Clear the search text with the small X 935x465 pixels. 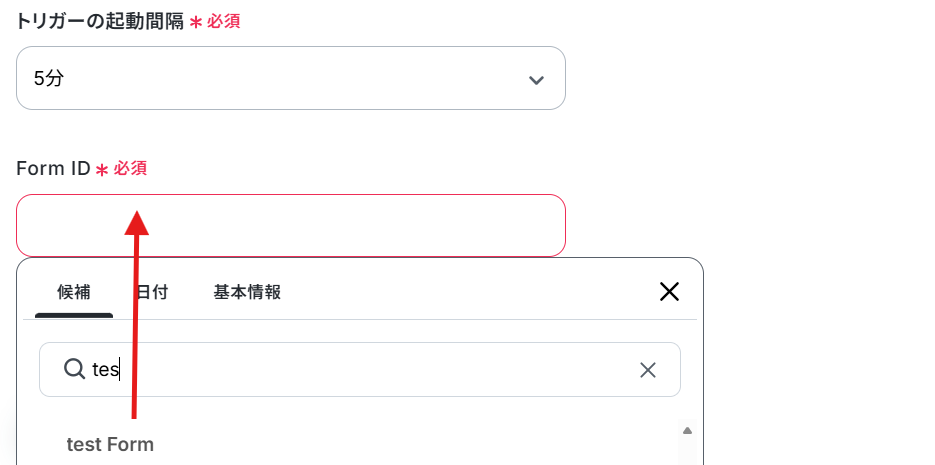point(648,370)
